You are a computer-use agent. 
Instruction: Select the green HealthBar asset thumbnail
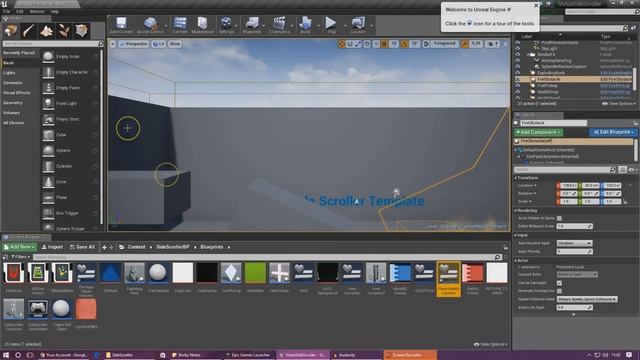[x=255, y=273]
